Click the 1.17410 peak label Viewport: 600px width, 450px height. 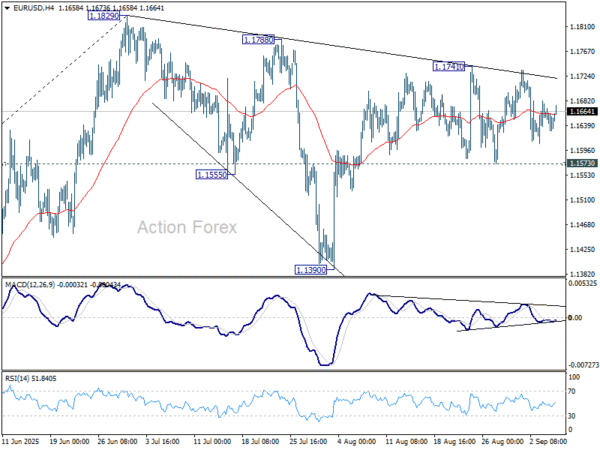448,67
